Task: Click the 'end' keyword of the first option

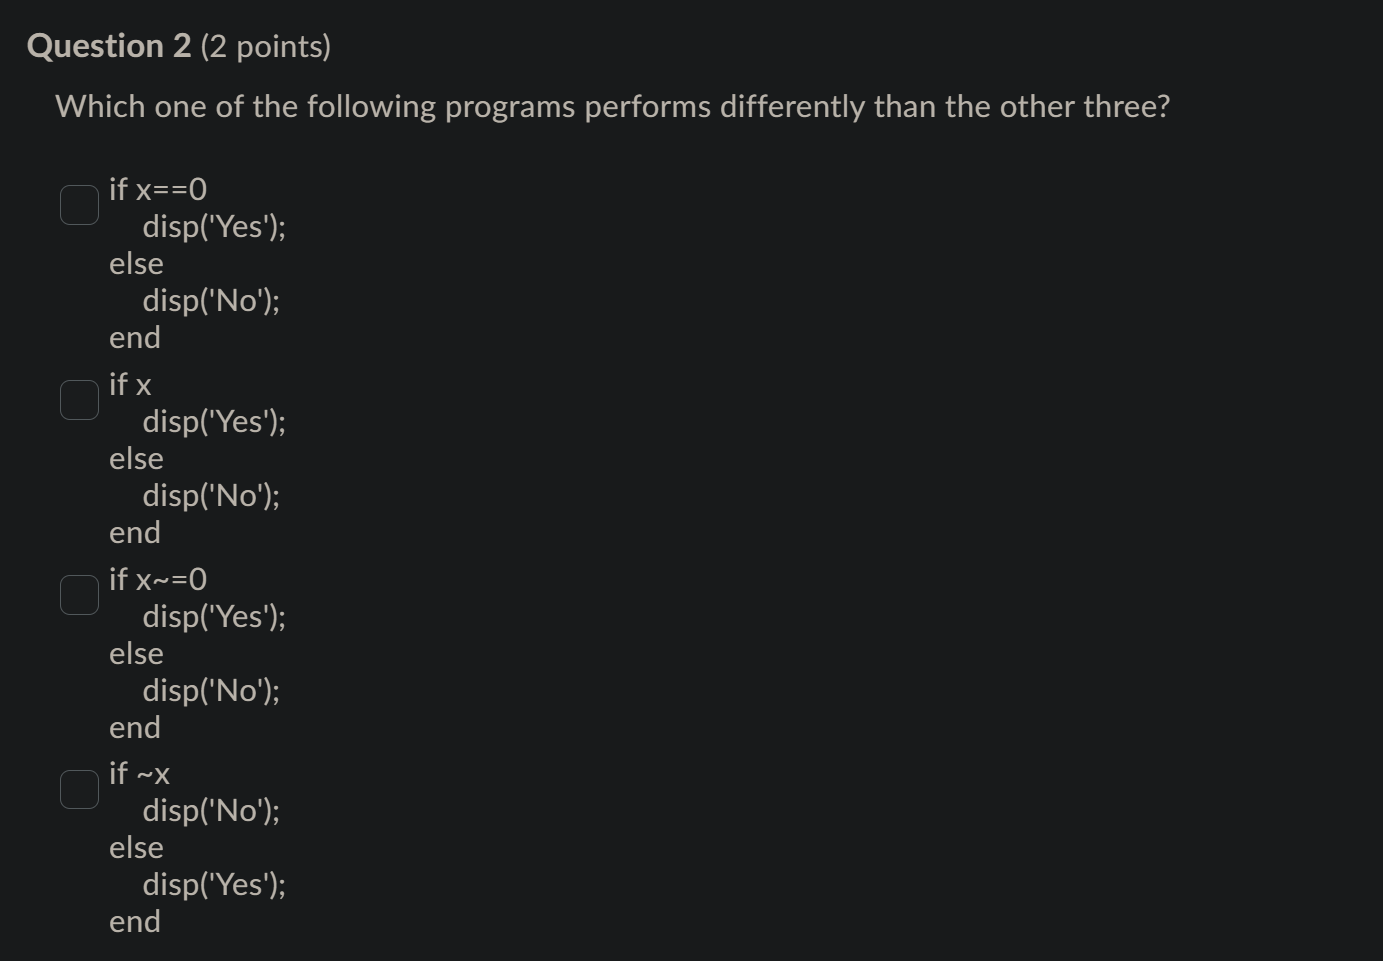Action: 134,337
